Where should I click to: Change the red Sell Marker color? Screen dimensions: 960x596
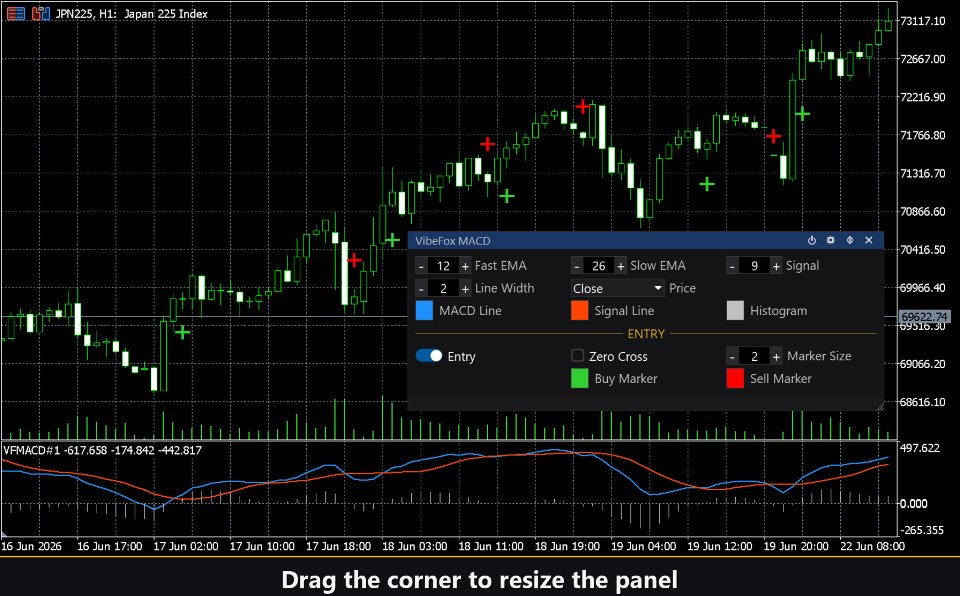pos(735,379)
